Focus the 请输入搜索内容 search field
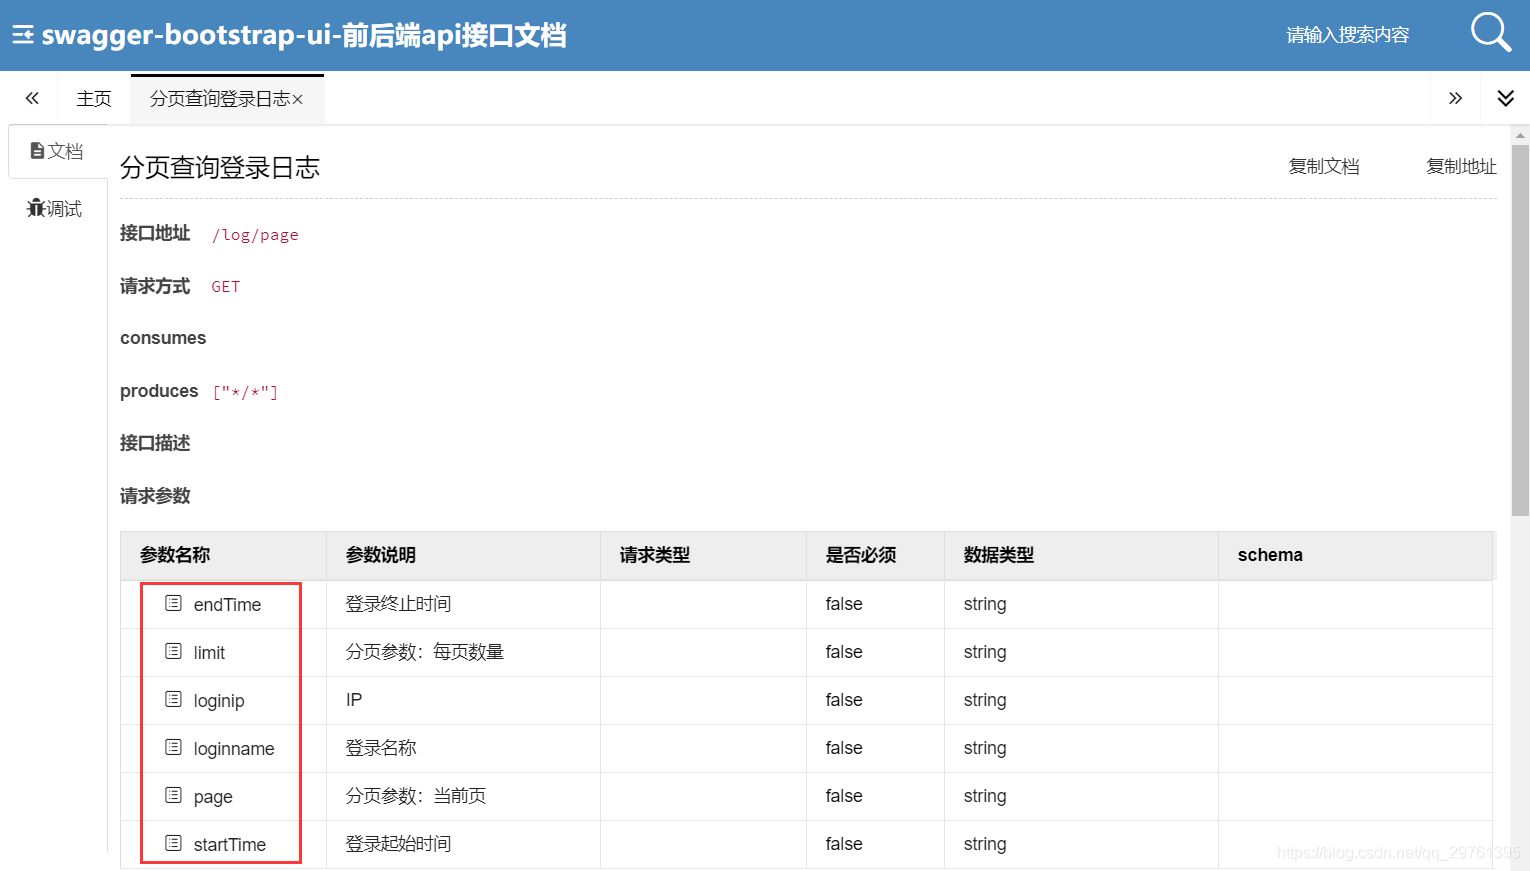The width and height of the screenshot is (1530, 871). 1348,35
